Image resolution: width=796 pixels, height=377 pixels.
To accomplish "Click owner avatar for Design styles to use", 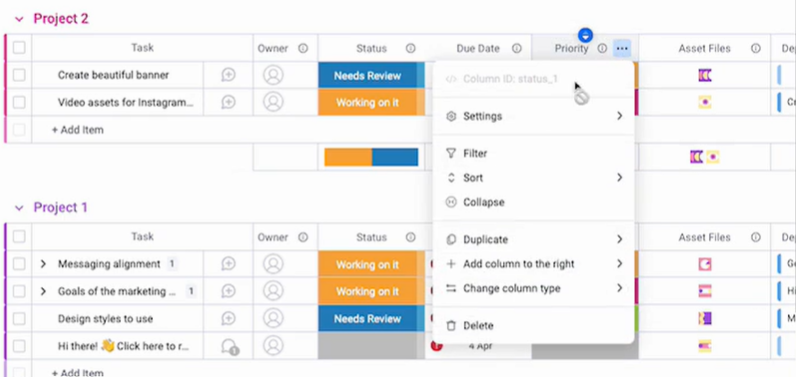I will click(x=273, y=319).
